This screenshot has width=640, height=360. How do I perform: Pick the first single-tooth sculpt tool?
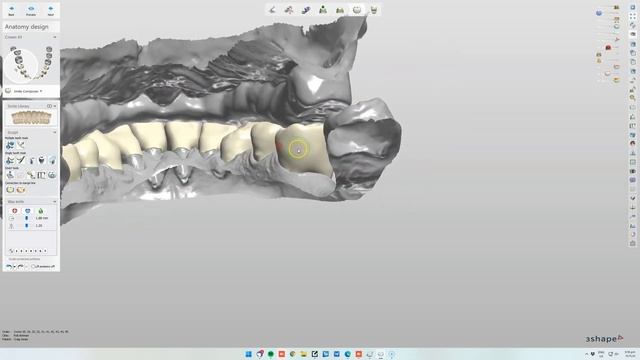pyautogui.click(x=10, y=160)
